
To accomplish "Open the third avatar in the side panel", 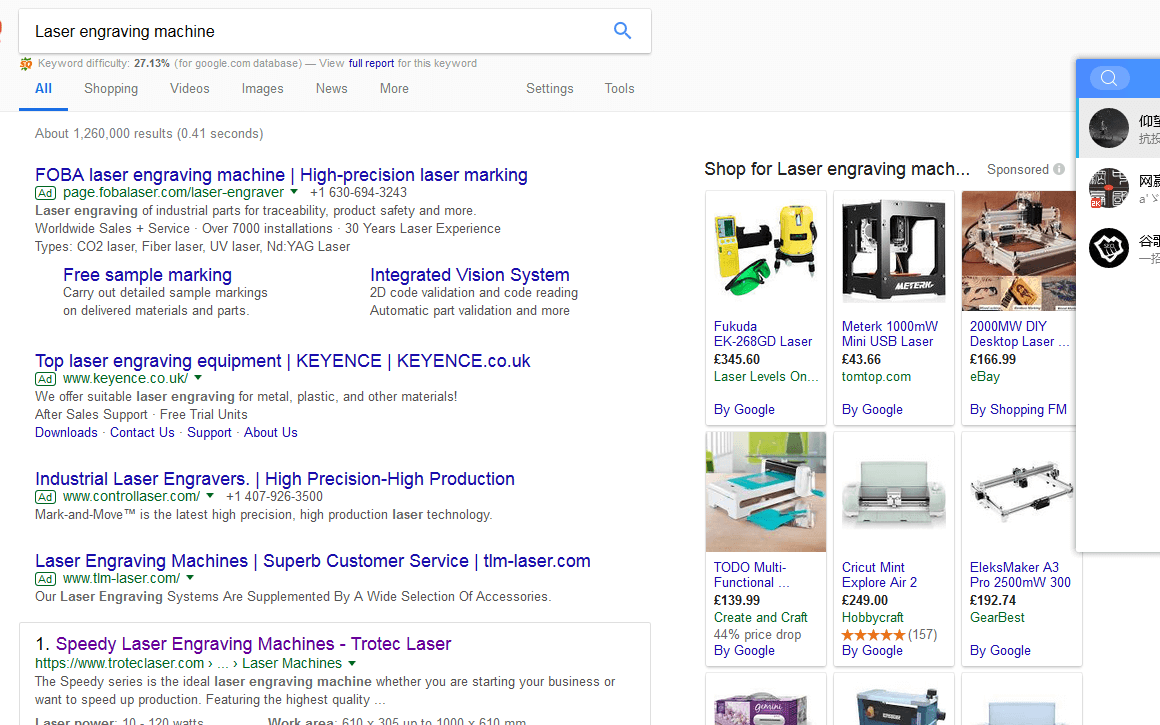I will [x=1108, y=248].
